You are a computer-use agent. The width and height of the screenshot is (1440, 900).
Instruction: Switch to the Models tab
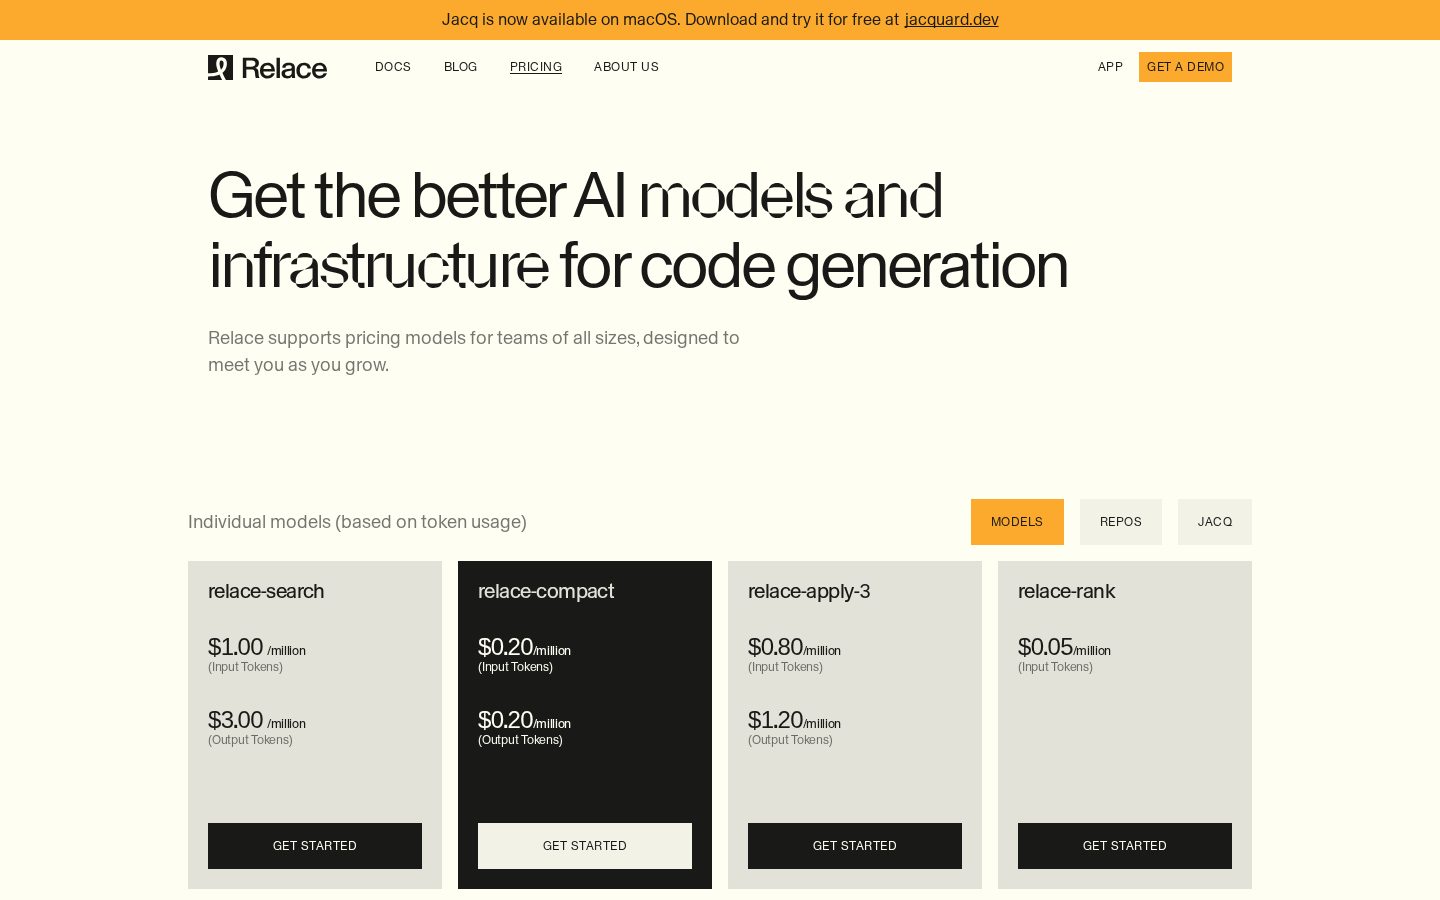click(1017, 522)
